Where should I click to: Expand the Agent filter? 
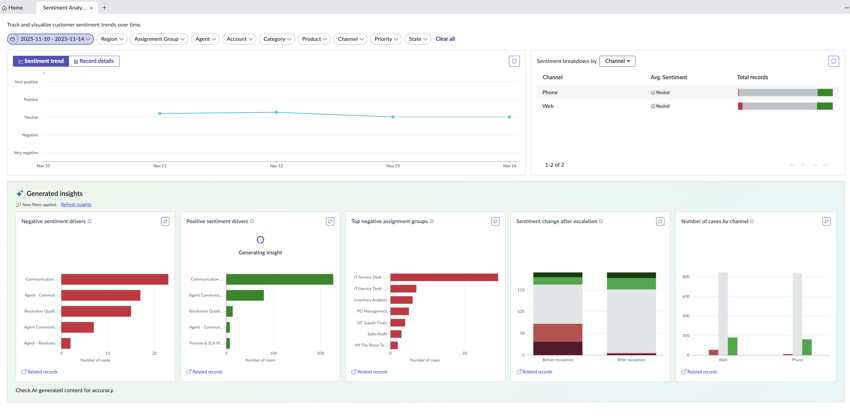[205, 39]
